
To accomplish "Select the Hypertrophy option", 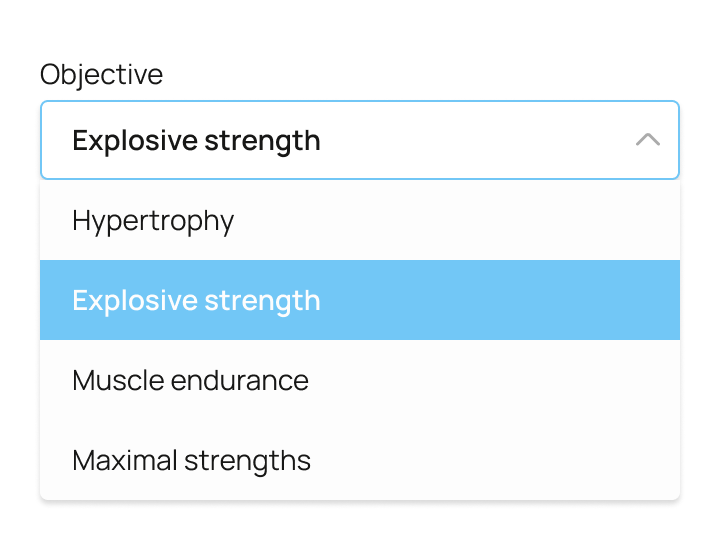I will (153, 220).
